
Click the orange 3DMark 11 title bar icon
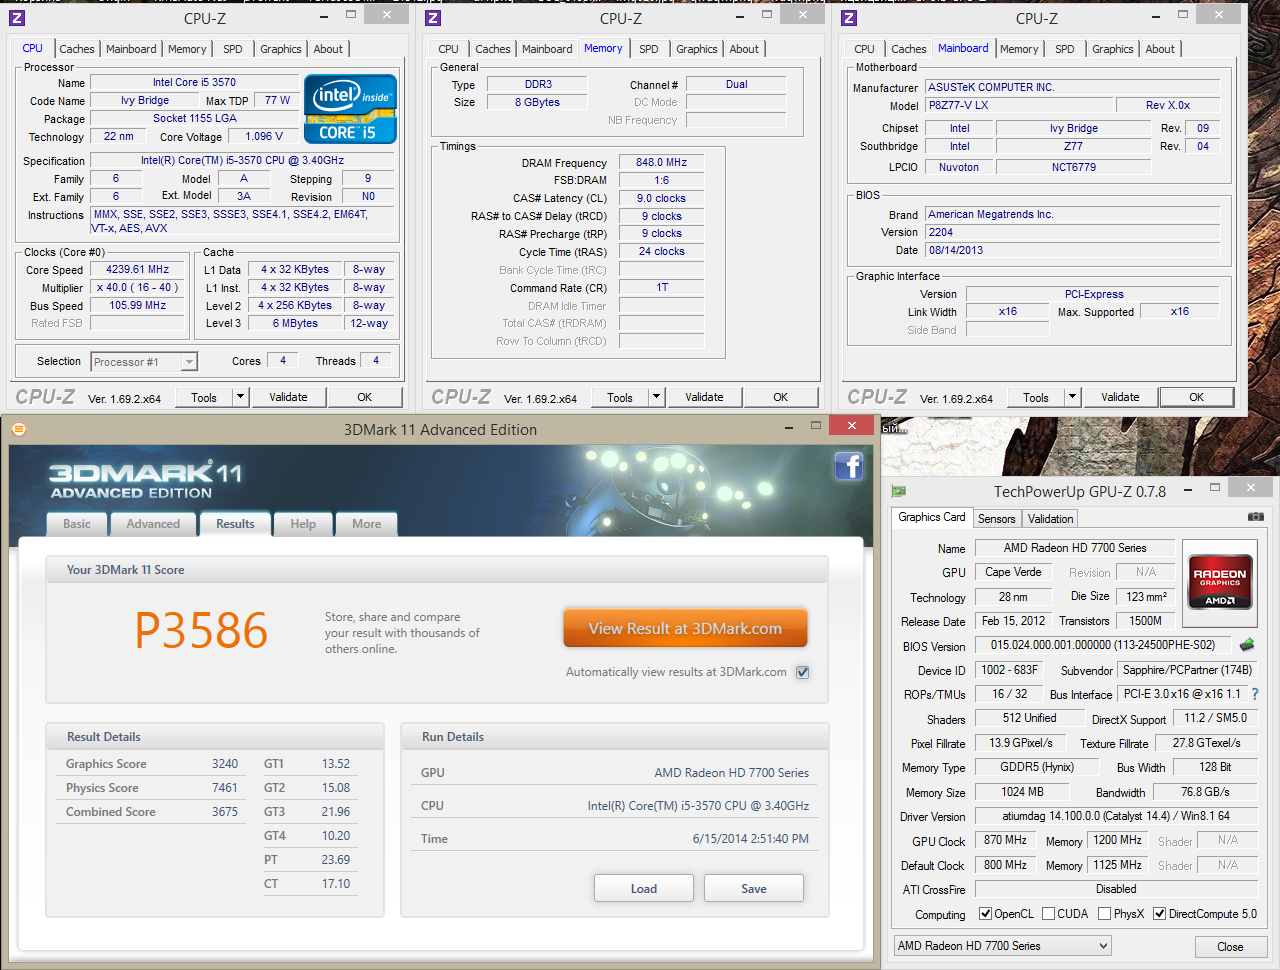pos(18,429)
